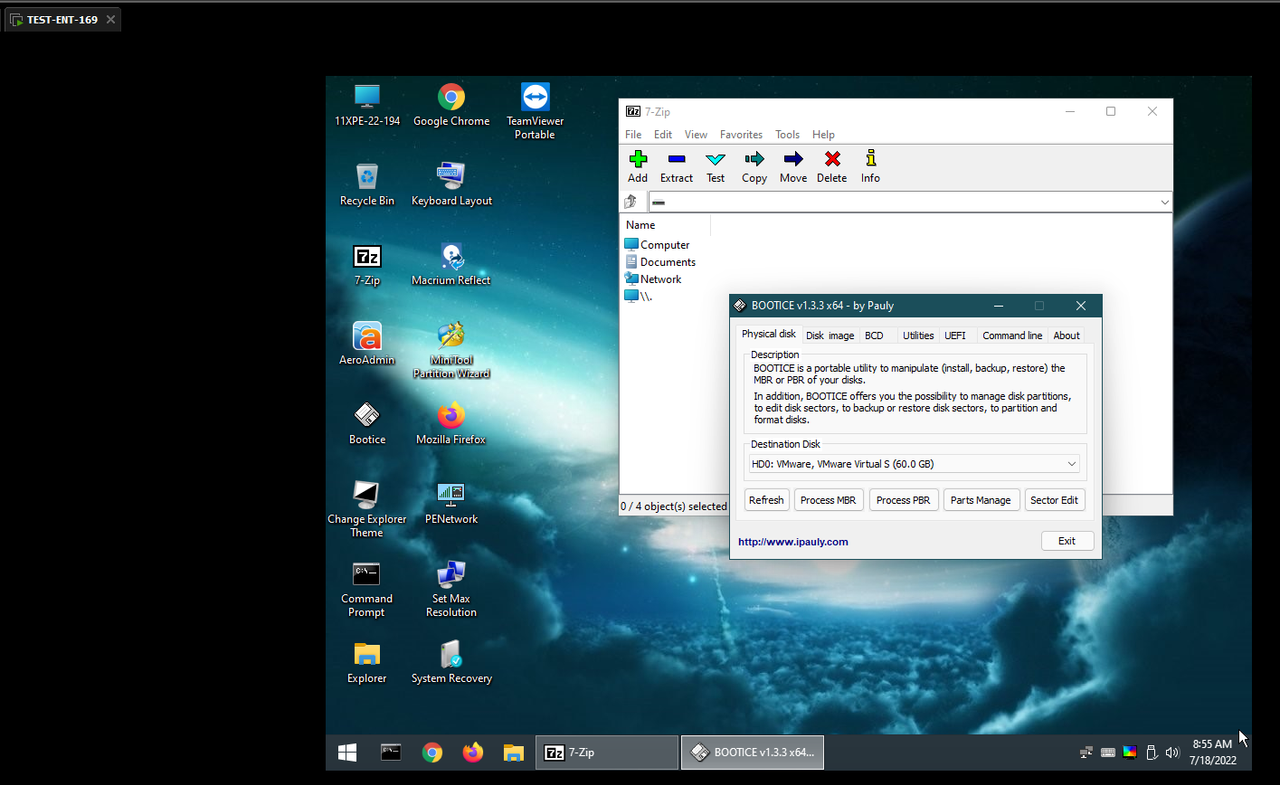The image size is (1280, 785).
Task: Select the TeamViewer Portable desktop icon
Action: pyautogui.click(x=535, y=111)
